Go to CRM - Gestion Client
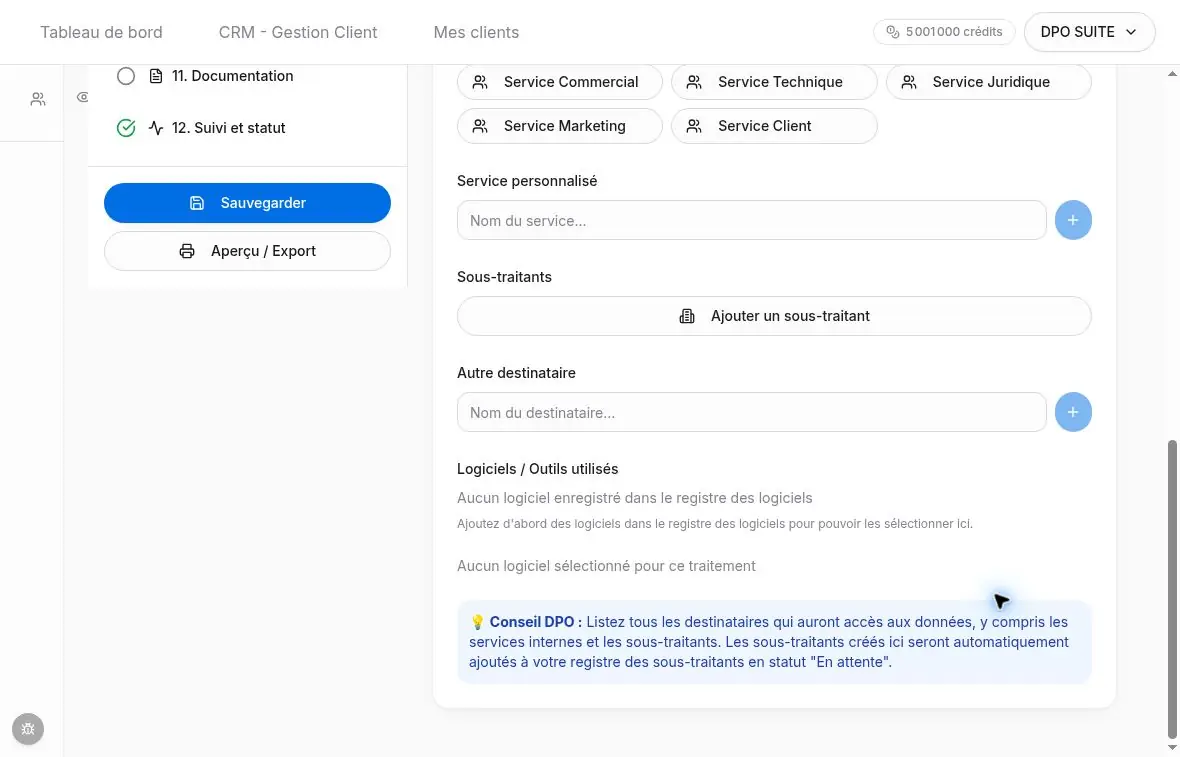This screenshot has height=757, width=1180. click(298, 32)
